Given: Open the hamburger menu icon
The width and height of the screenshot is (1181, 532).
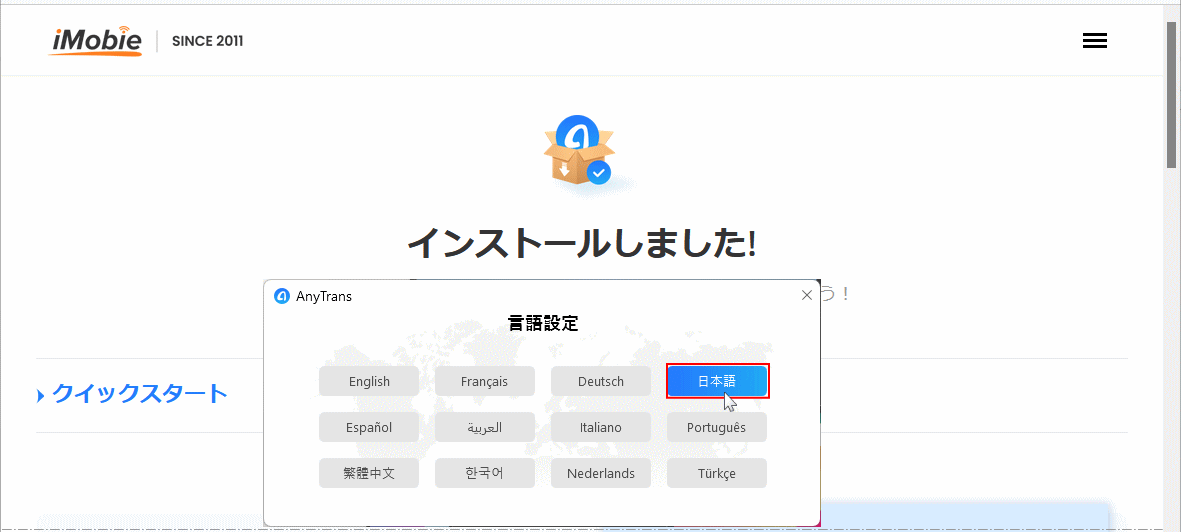Looking at the screenshot, I should pyautogui.click(x=1094, y=41).
